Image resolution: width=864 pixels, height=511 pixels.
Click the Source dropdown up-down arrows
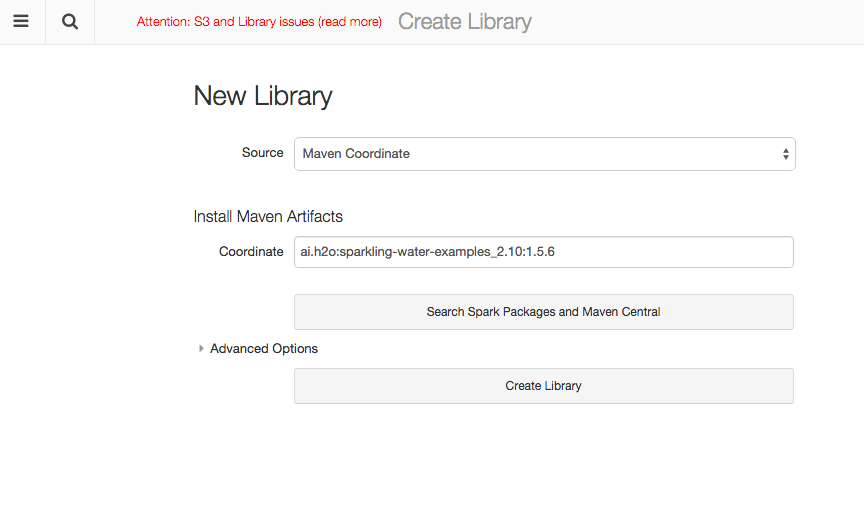point(785,154)
